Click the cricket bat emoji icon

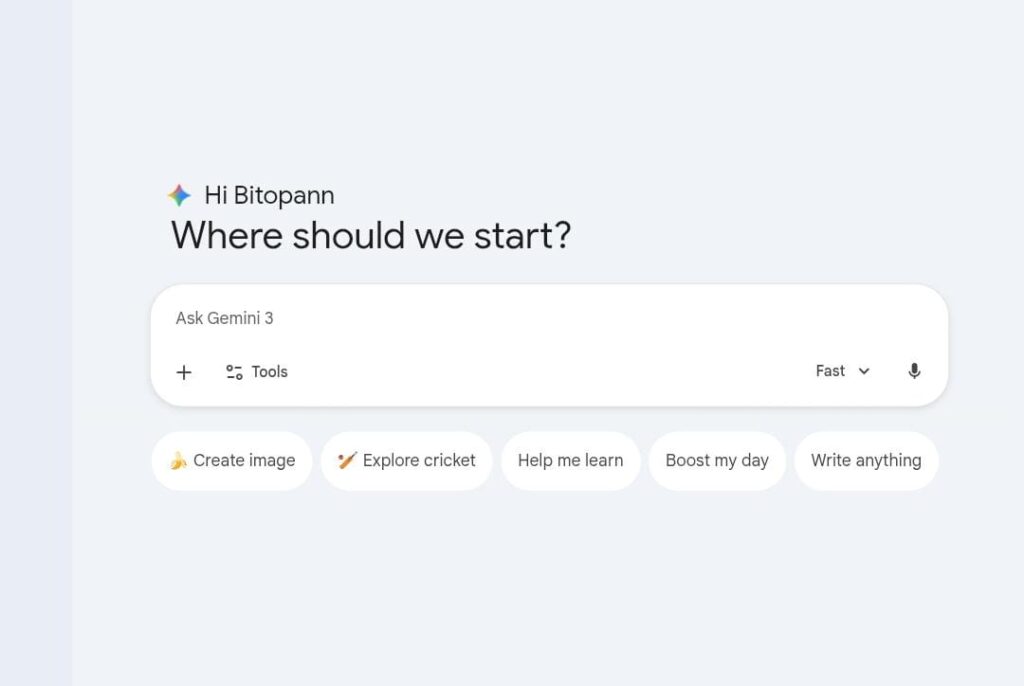coord(347,460)
